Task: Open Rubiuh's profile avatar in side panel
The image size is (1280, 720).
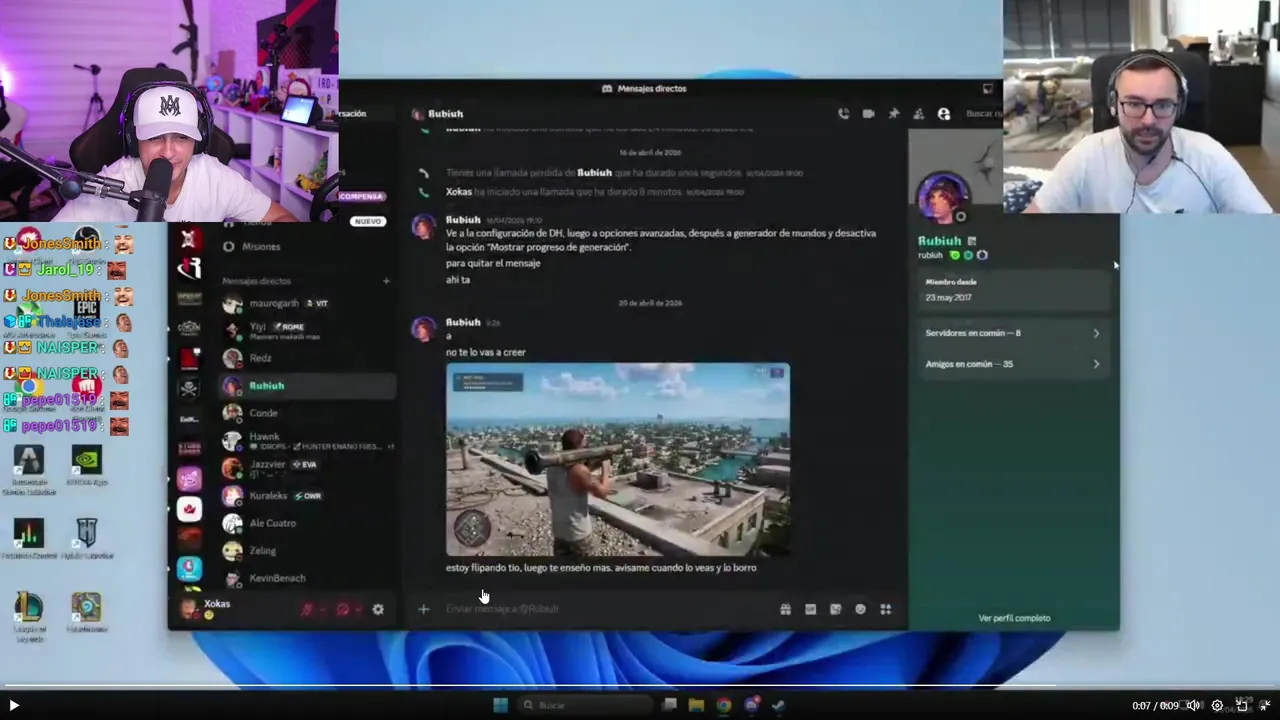Action: [x=942, y=197]
